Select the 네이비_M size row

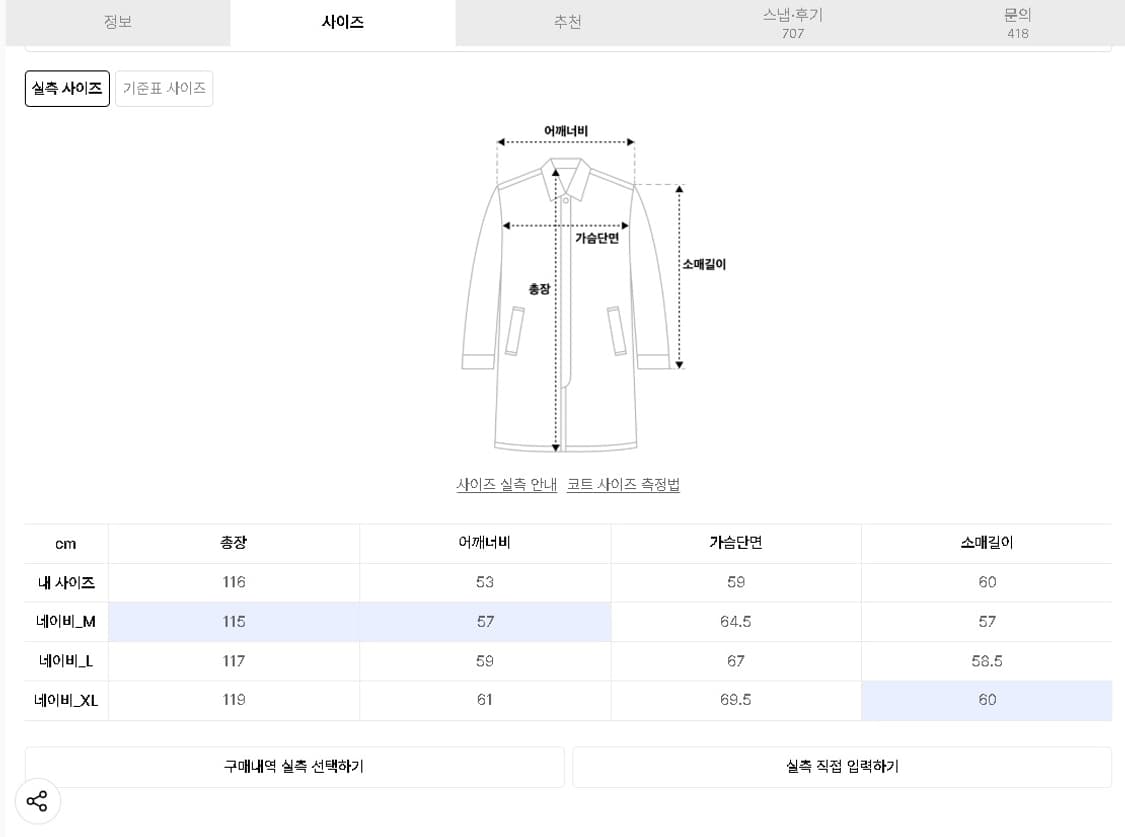65,621
